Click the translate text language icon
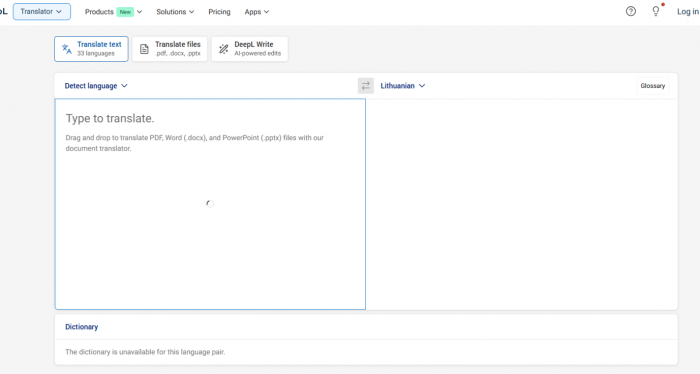700x374 pixels. point(67,49)
